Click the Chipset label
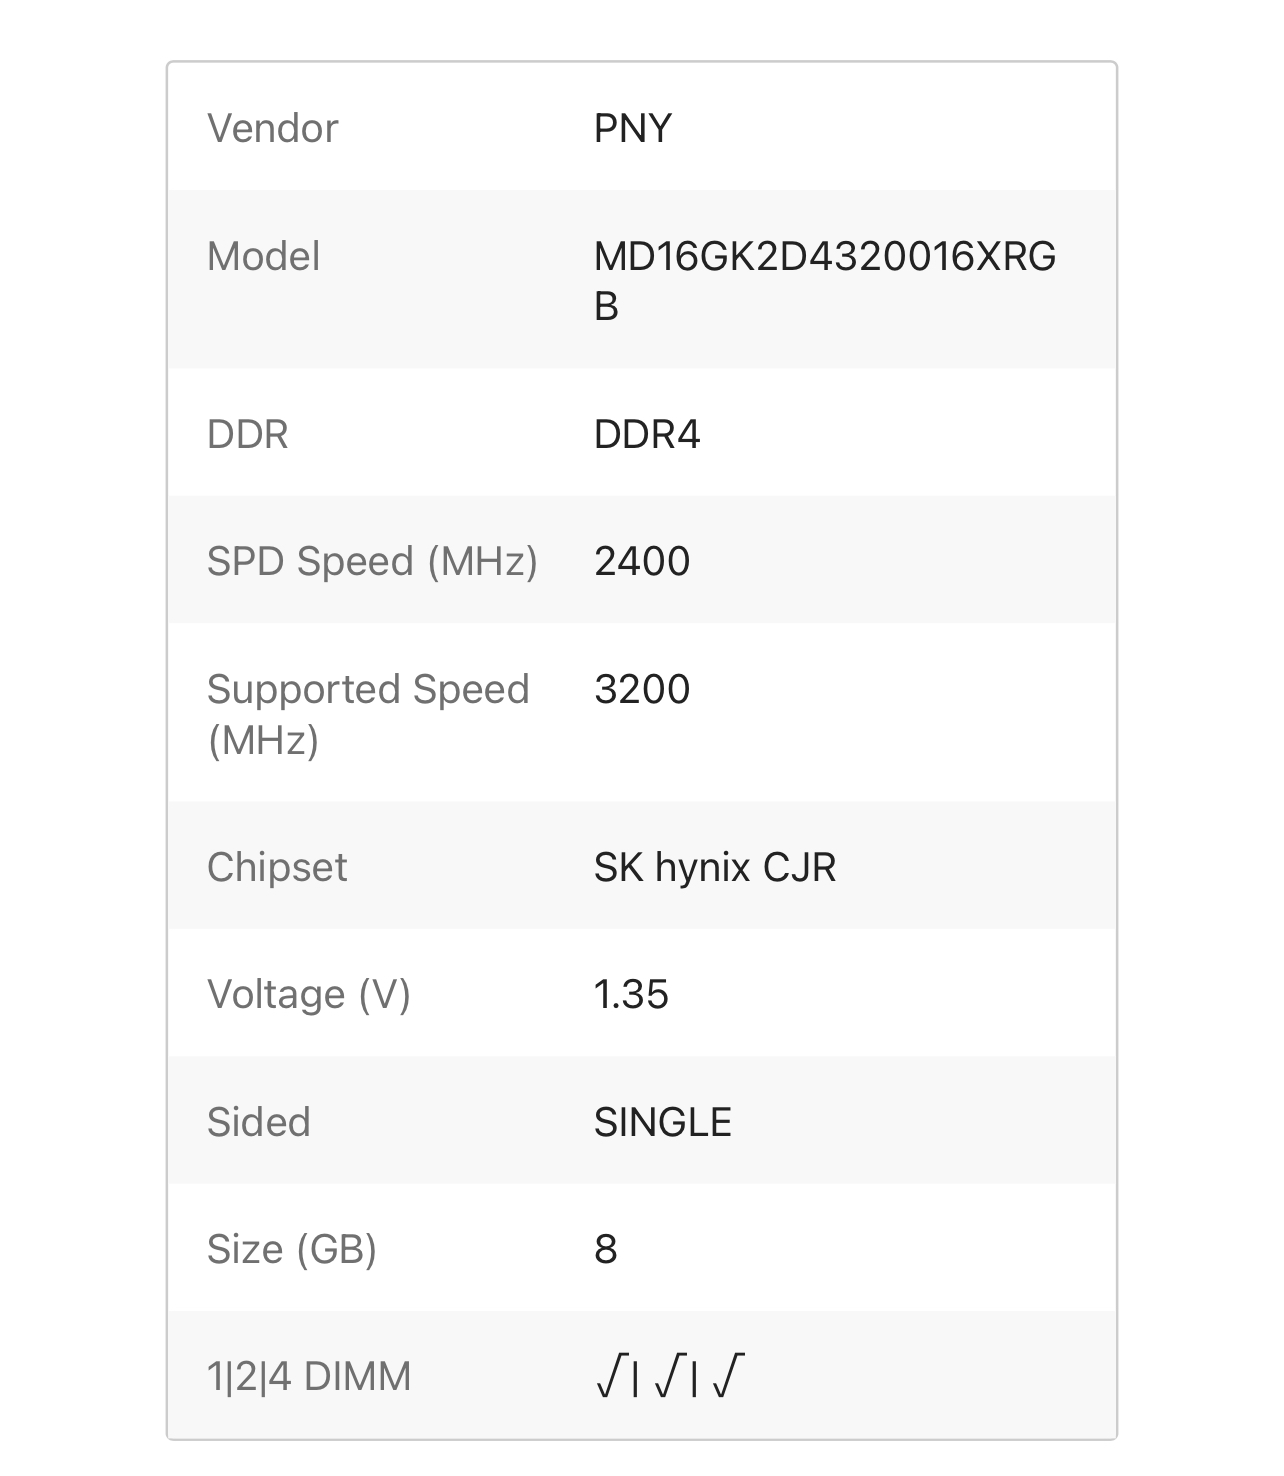This screenshot has height=1476, width=1284. pyautogui.click(x=277, y=867)
